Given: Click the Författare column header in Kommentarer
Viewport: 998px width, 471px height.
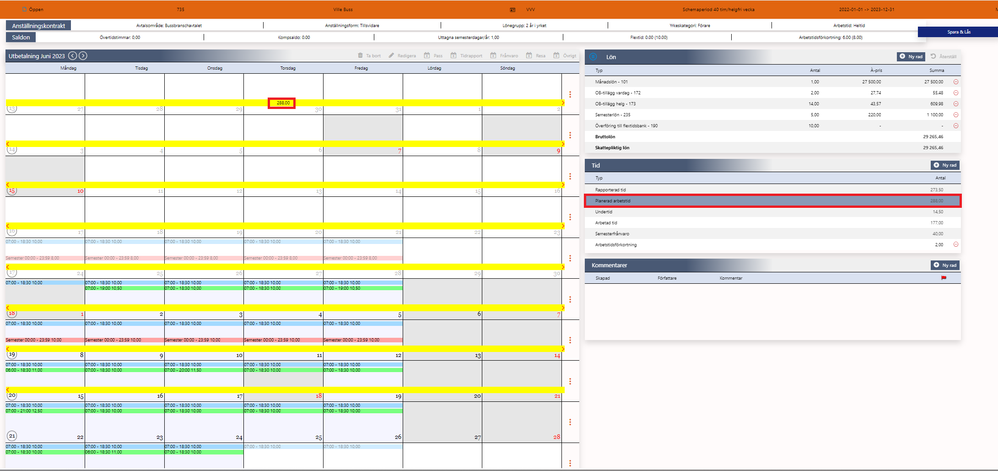Looking at the screenshot, I should 667,278.
